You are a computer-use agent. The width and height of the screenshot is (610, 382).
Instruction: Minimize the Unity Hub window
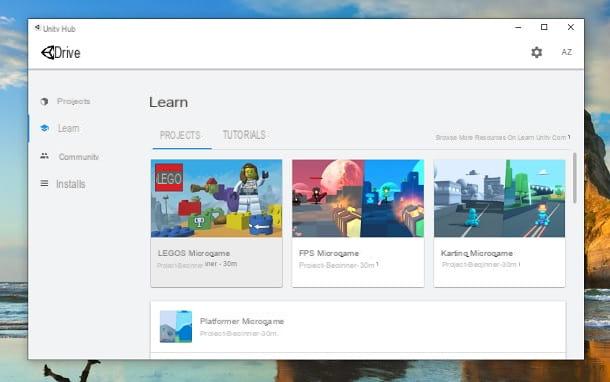(518, 27)
